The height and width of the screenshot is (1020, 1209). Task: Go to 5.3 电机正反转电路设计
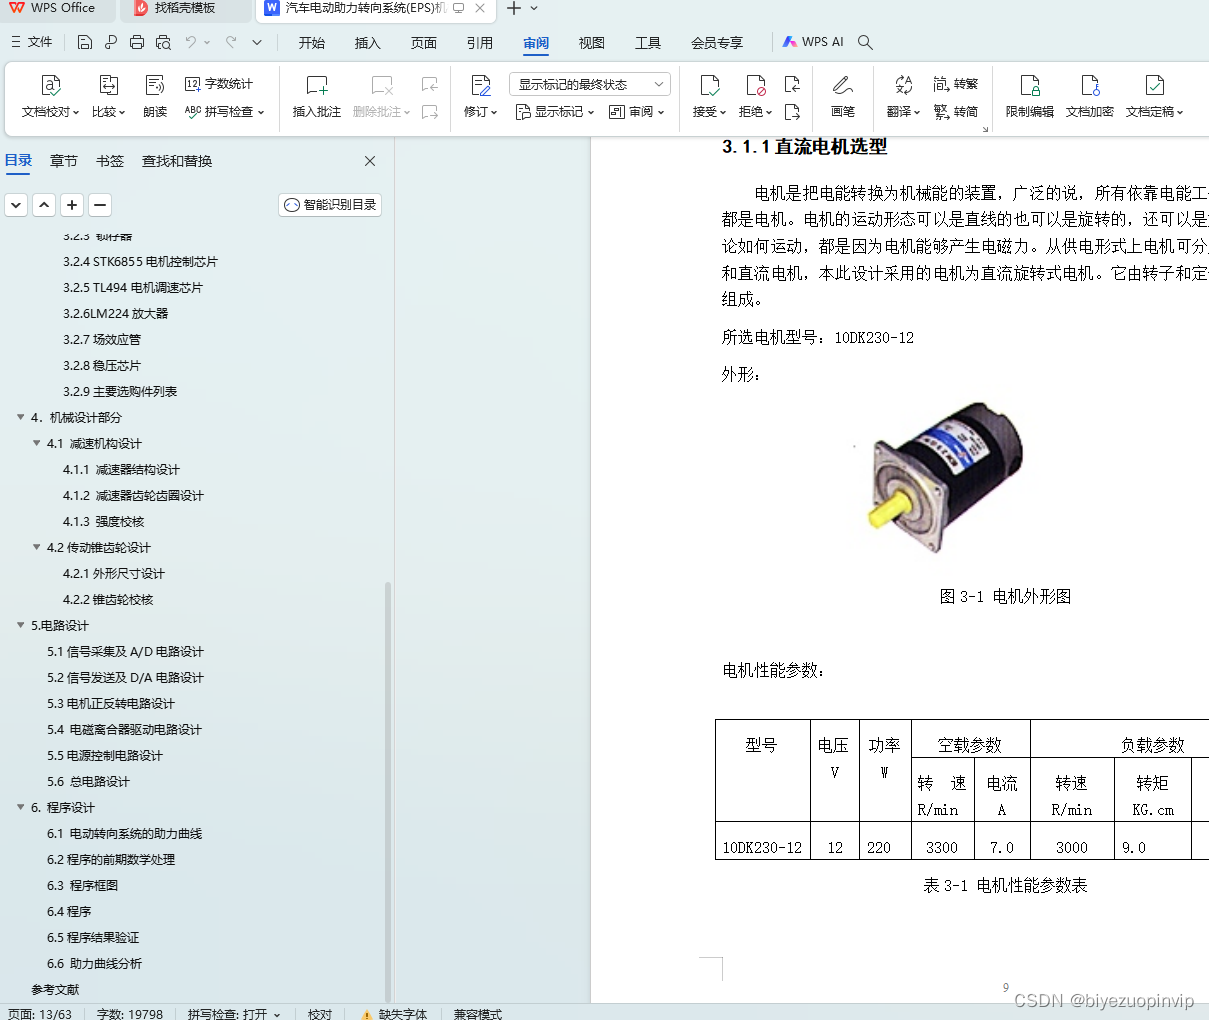pos(111,703)
